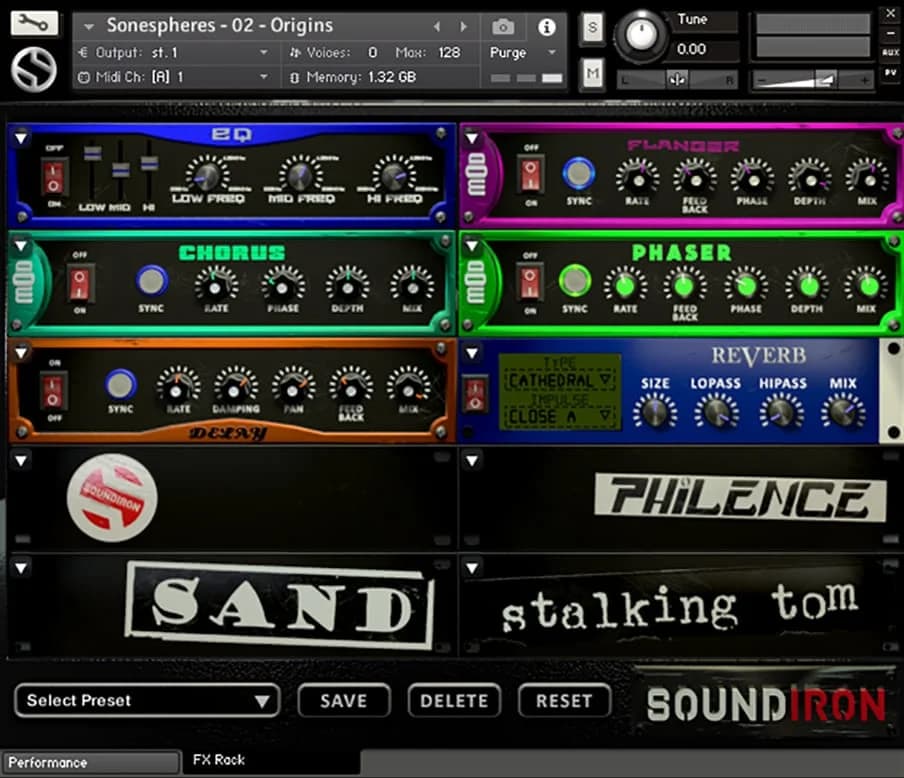This screenshot has width=904, height=778.
Task: Click the info icon in header
Action: [546, 27]
